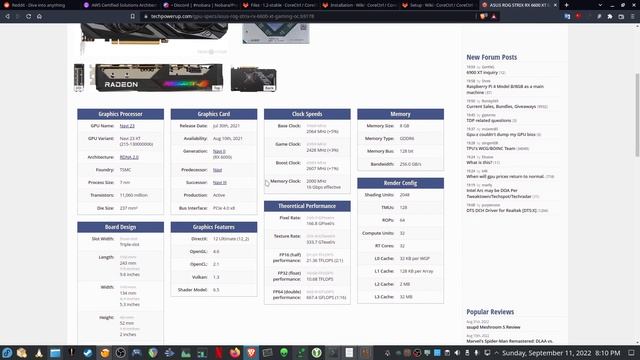
Task: Open OBS Studio from the taskbar
Action: click(120, 353)
